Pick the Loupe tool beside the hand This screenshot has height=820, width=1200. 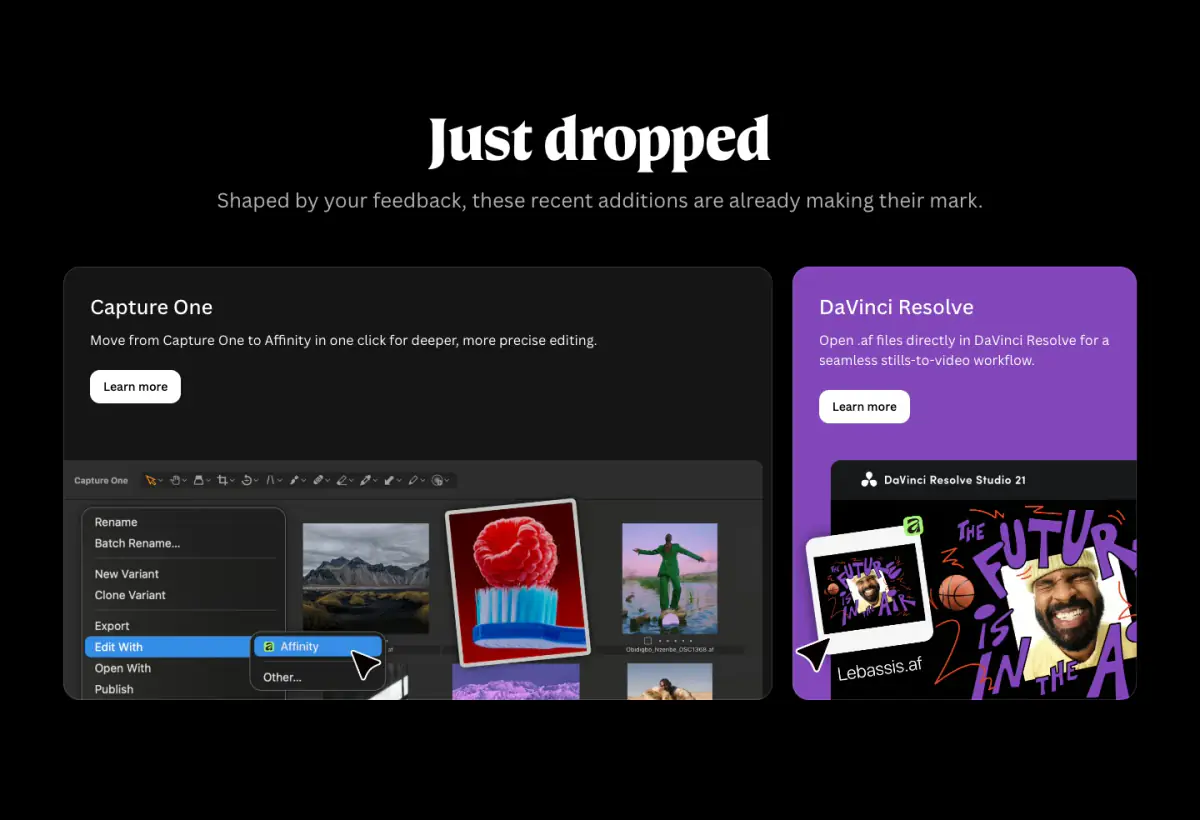point(198,481)
